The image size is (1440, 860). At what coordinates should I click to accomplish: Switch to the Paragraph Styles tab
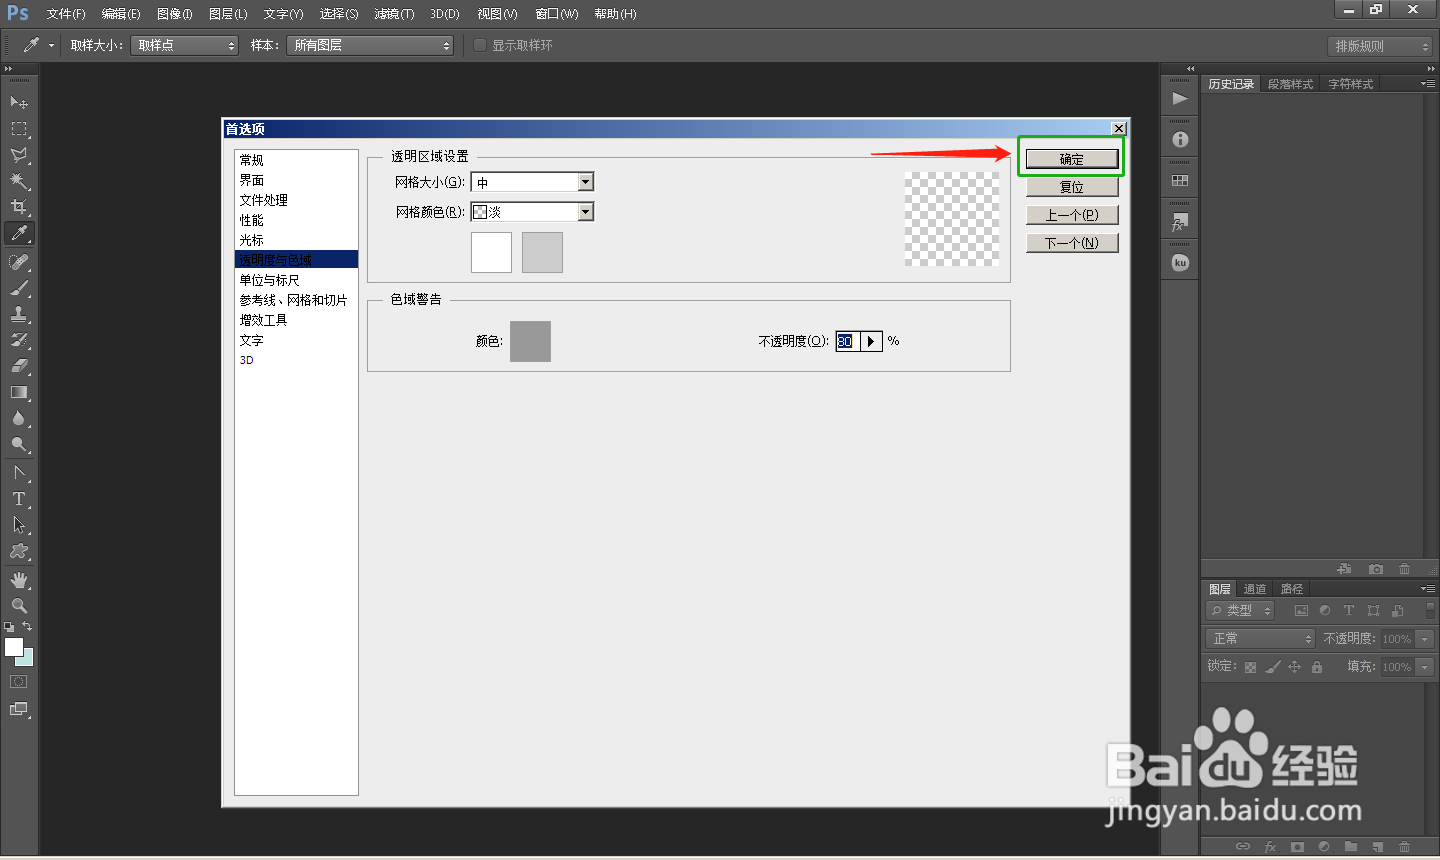point(1290,84)
